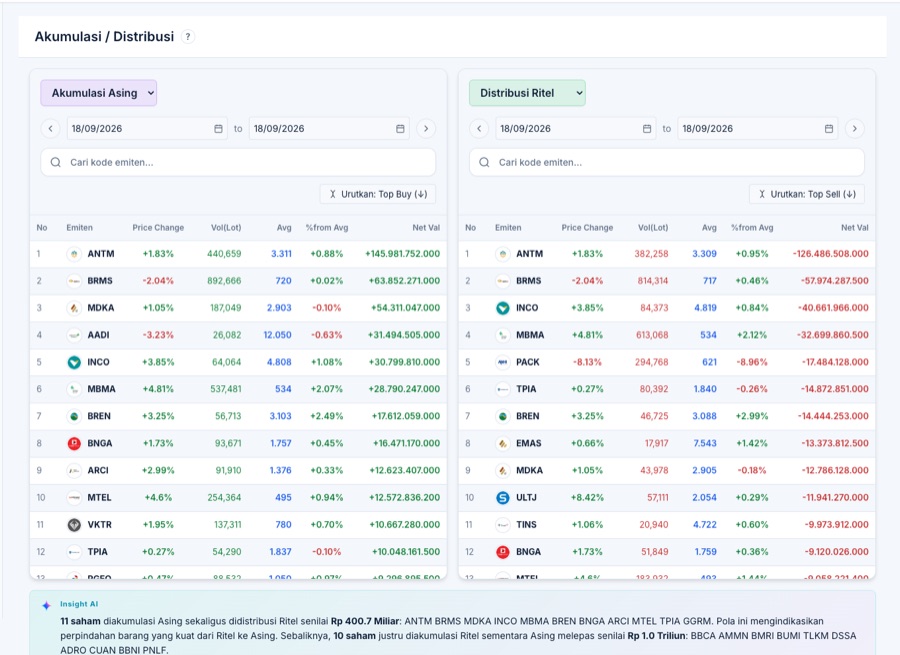
Task: Click the end date field in Distribusi Ritel
Action: (758, 129)
